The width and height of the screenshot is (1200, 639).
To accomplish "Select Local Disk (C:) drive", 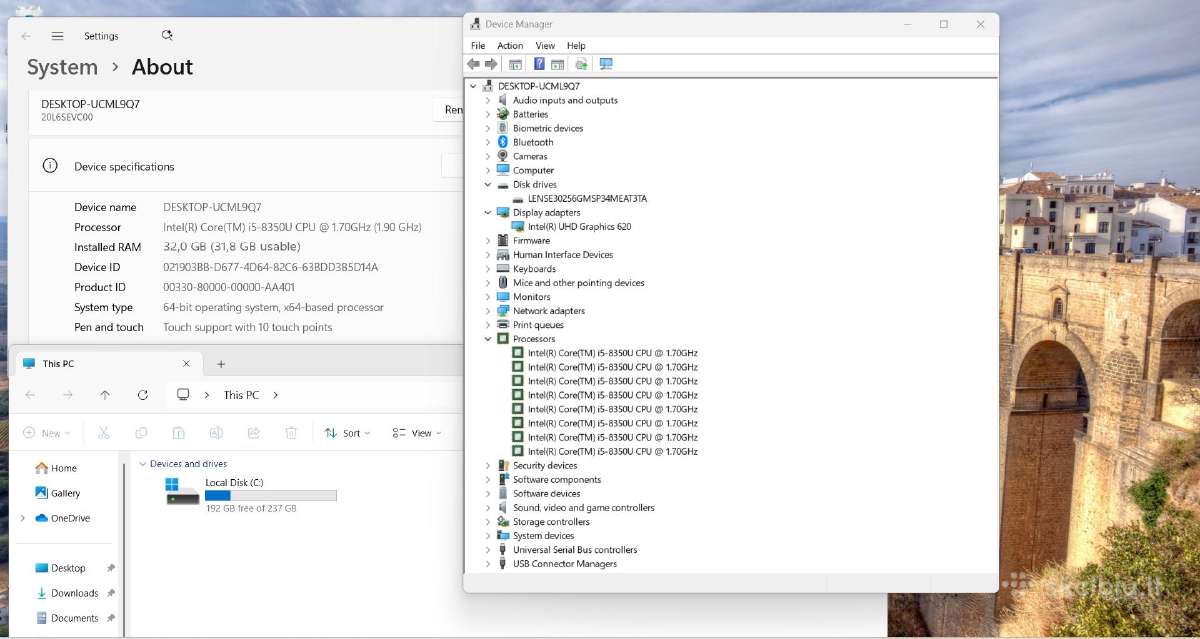I will point(251,494).
